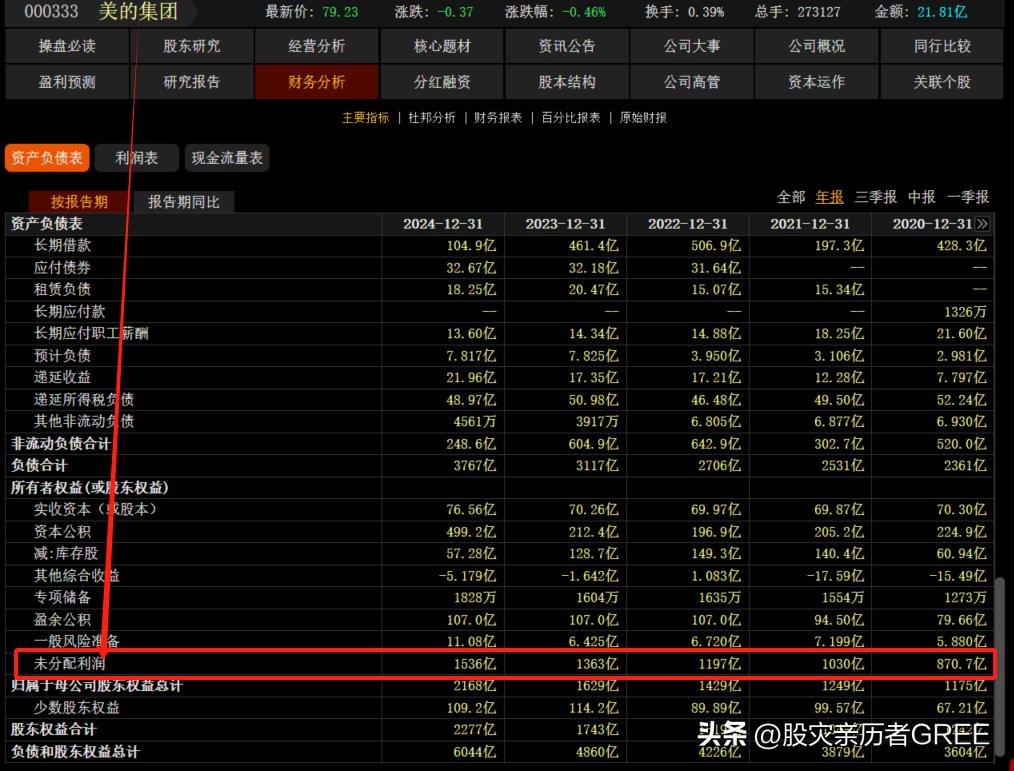Select the 长期借款 row label
The image size is (1014, 771).
63,246
